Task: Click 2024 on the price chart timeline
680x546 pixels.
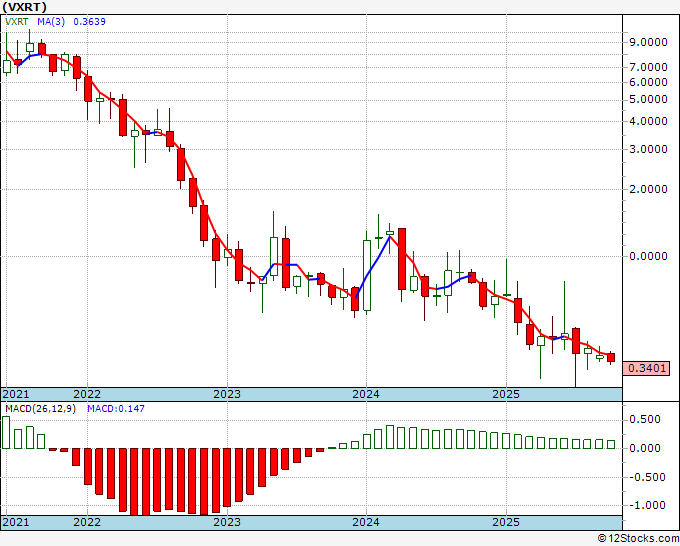Action: click(x=366, y=394)
